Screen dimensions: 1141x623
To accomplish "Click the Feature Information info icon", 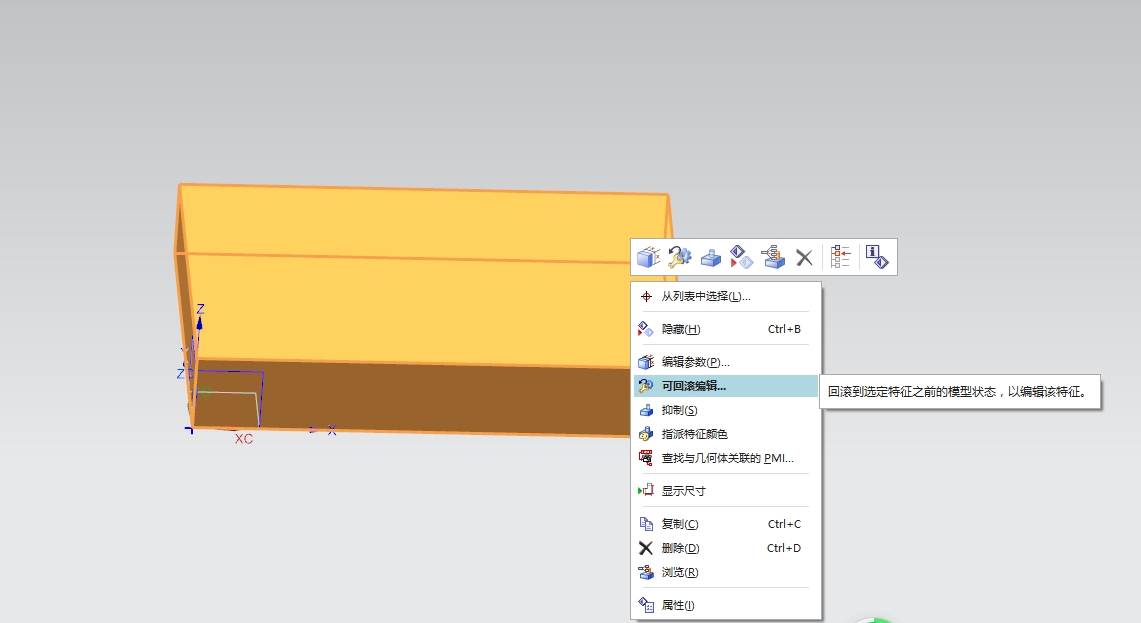I will [x=876, y=257].
